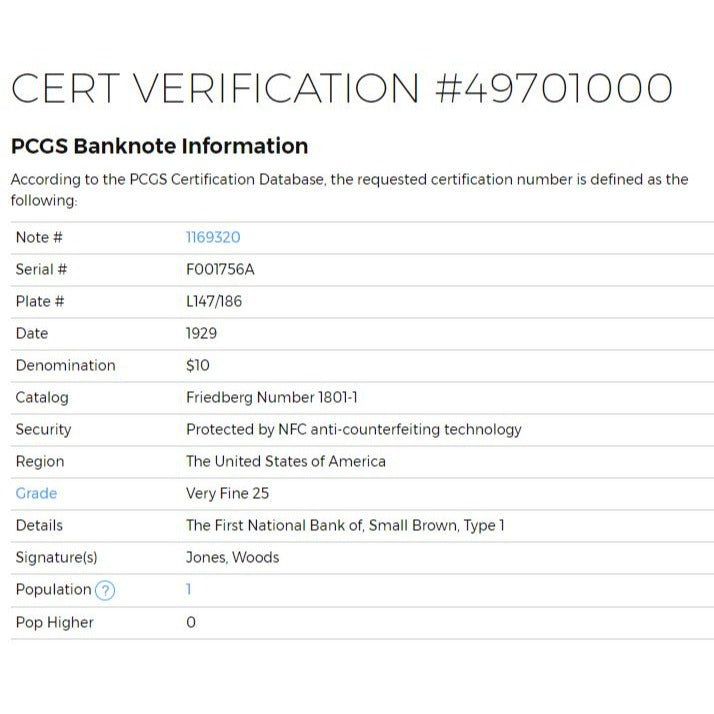Click the Cert Verification #49701000 heading
Image resolution: width=714 pixels, height=714 pixels.
341,88
